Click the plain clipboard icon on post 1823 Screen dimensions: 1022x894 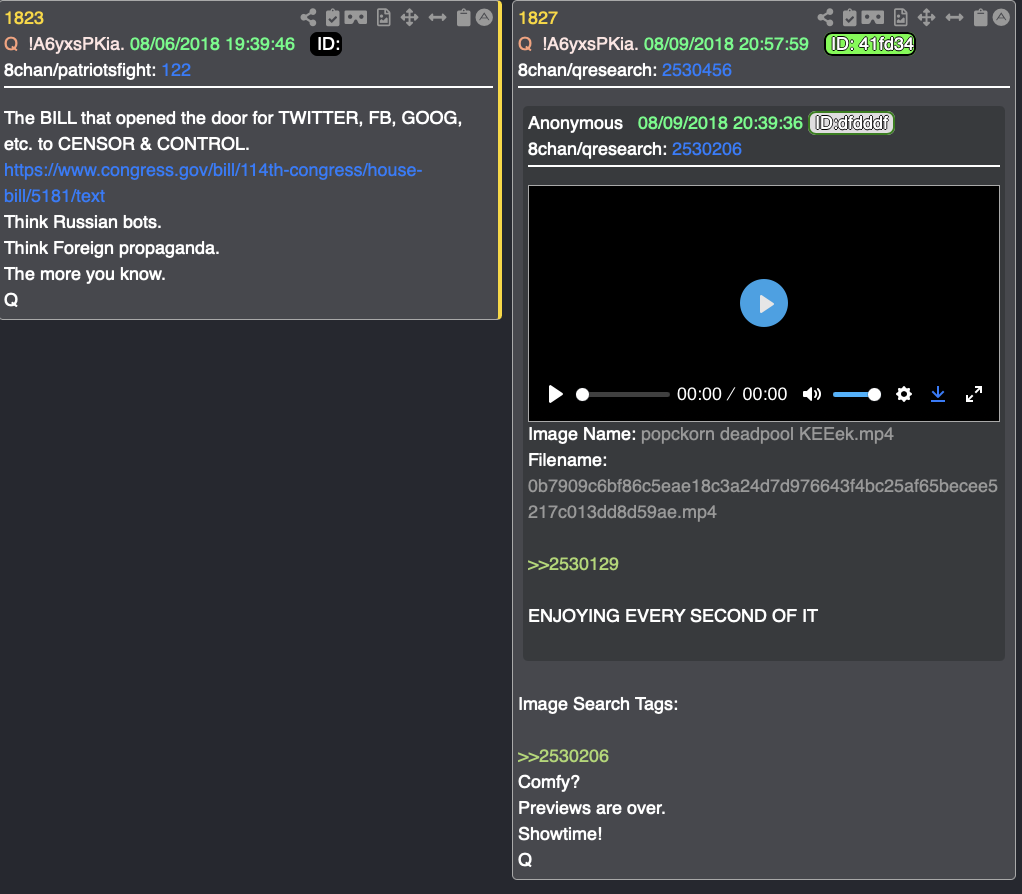pos(463,18)
